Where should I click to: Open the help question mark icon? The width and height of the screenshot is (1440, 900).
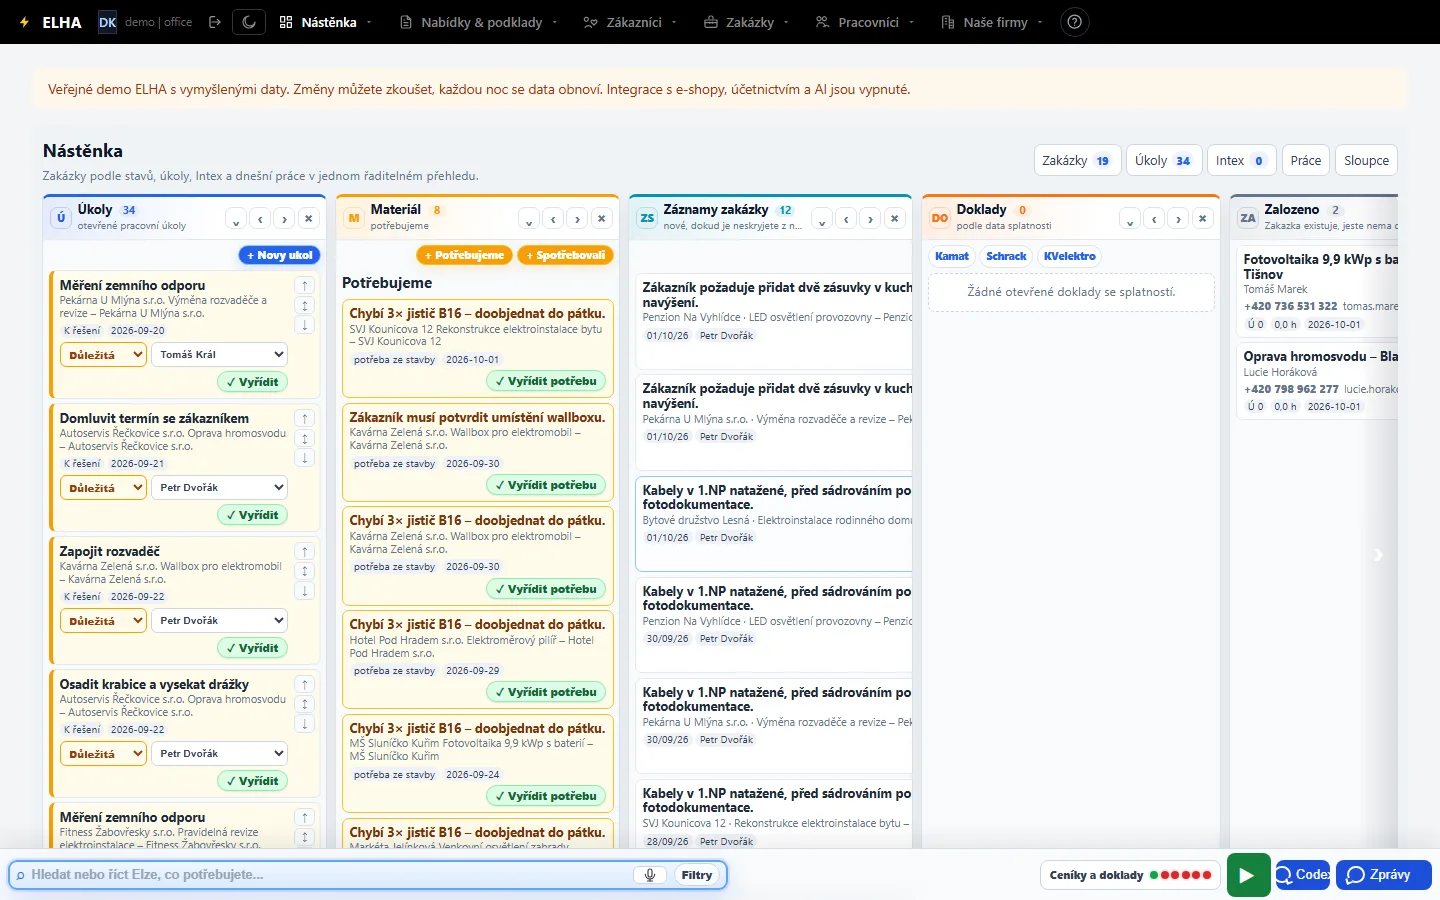tap(1074, 22)
